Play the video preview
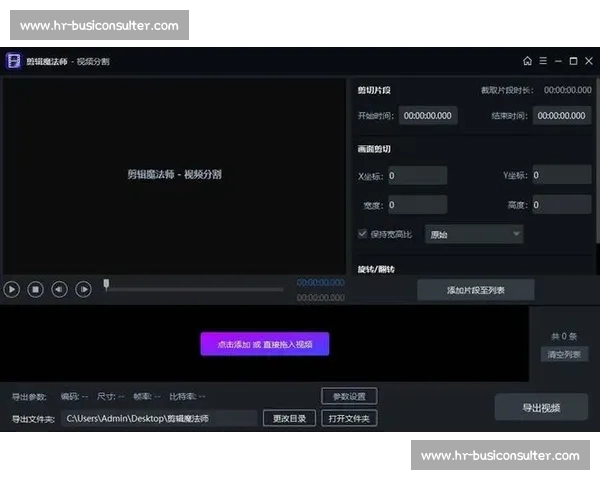This screenshot has width=600, height=480. (11, 289)
